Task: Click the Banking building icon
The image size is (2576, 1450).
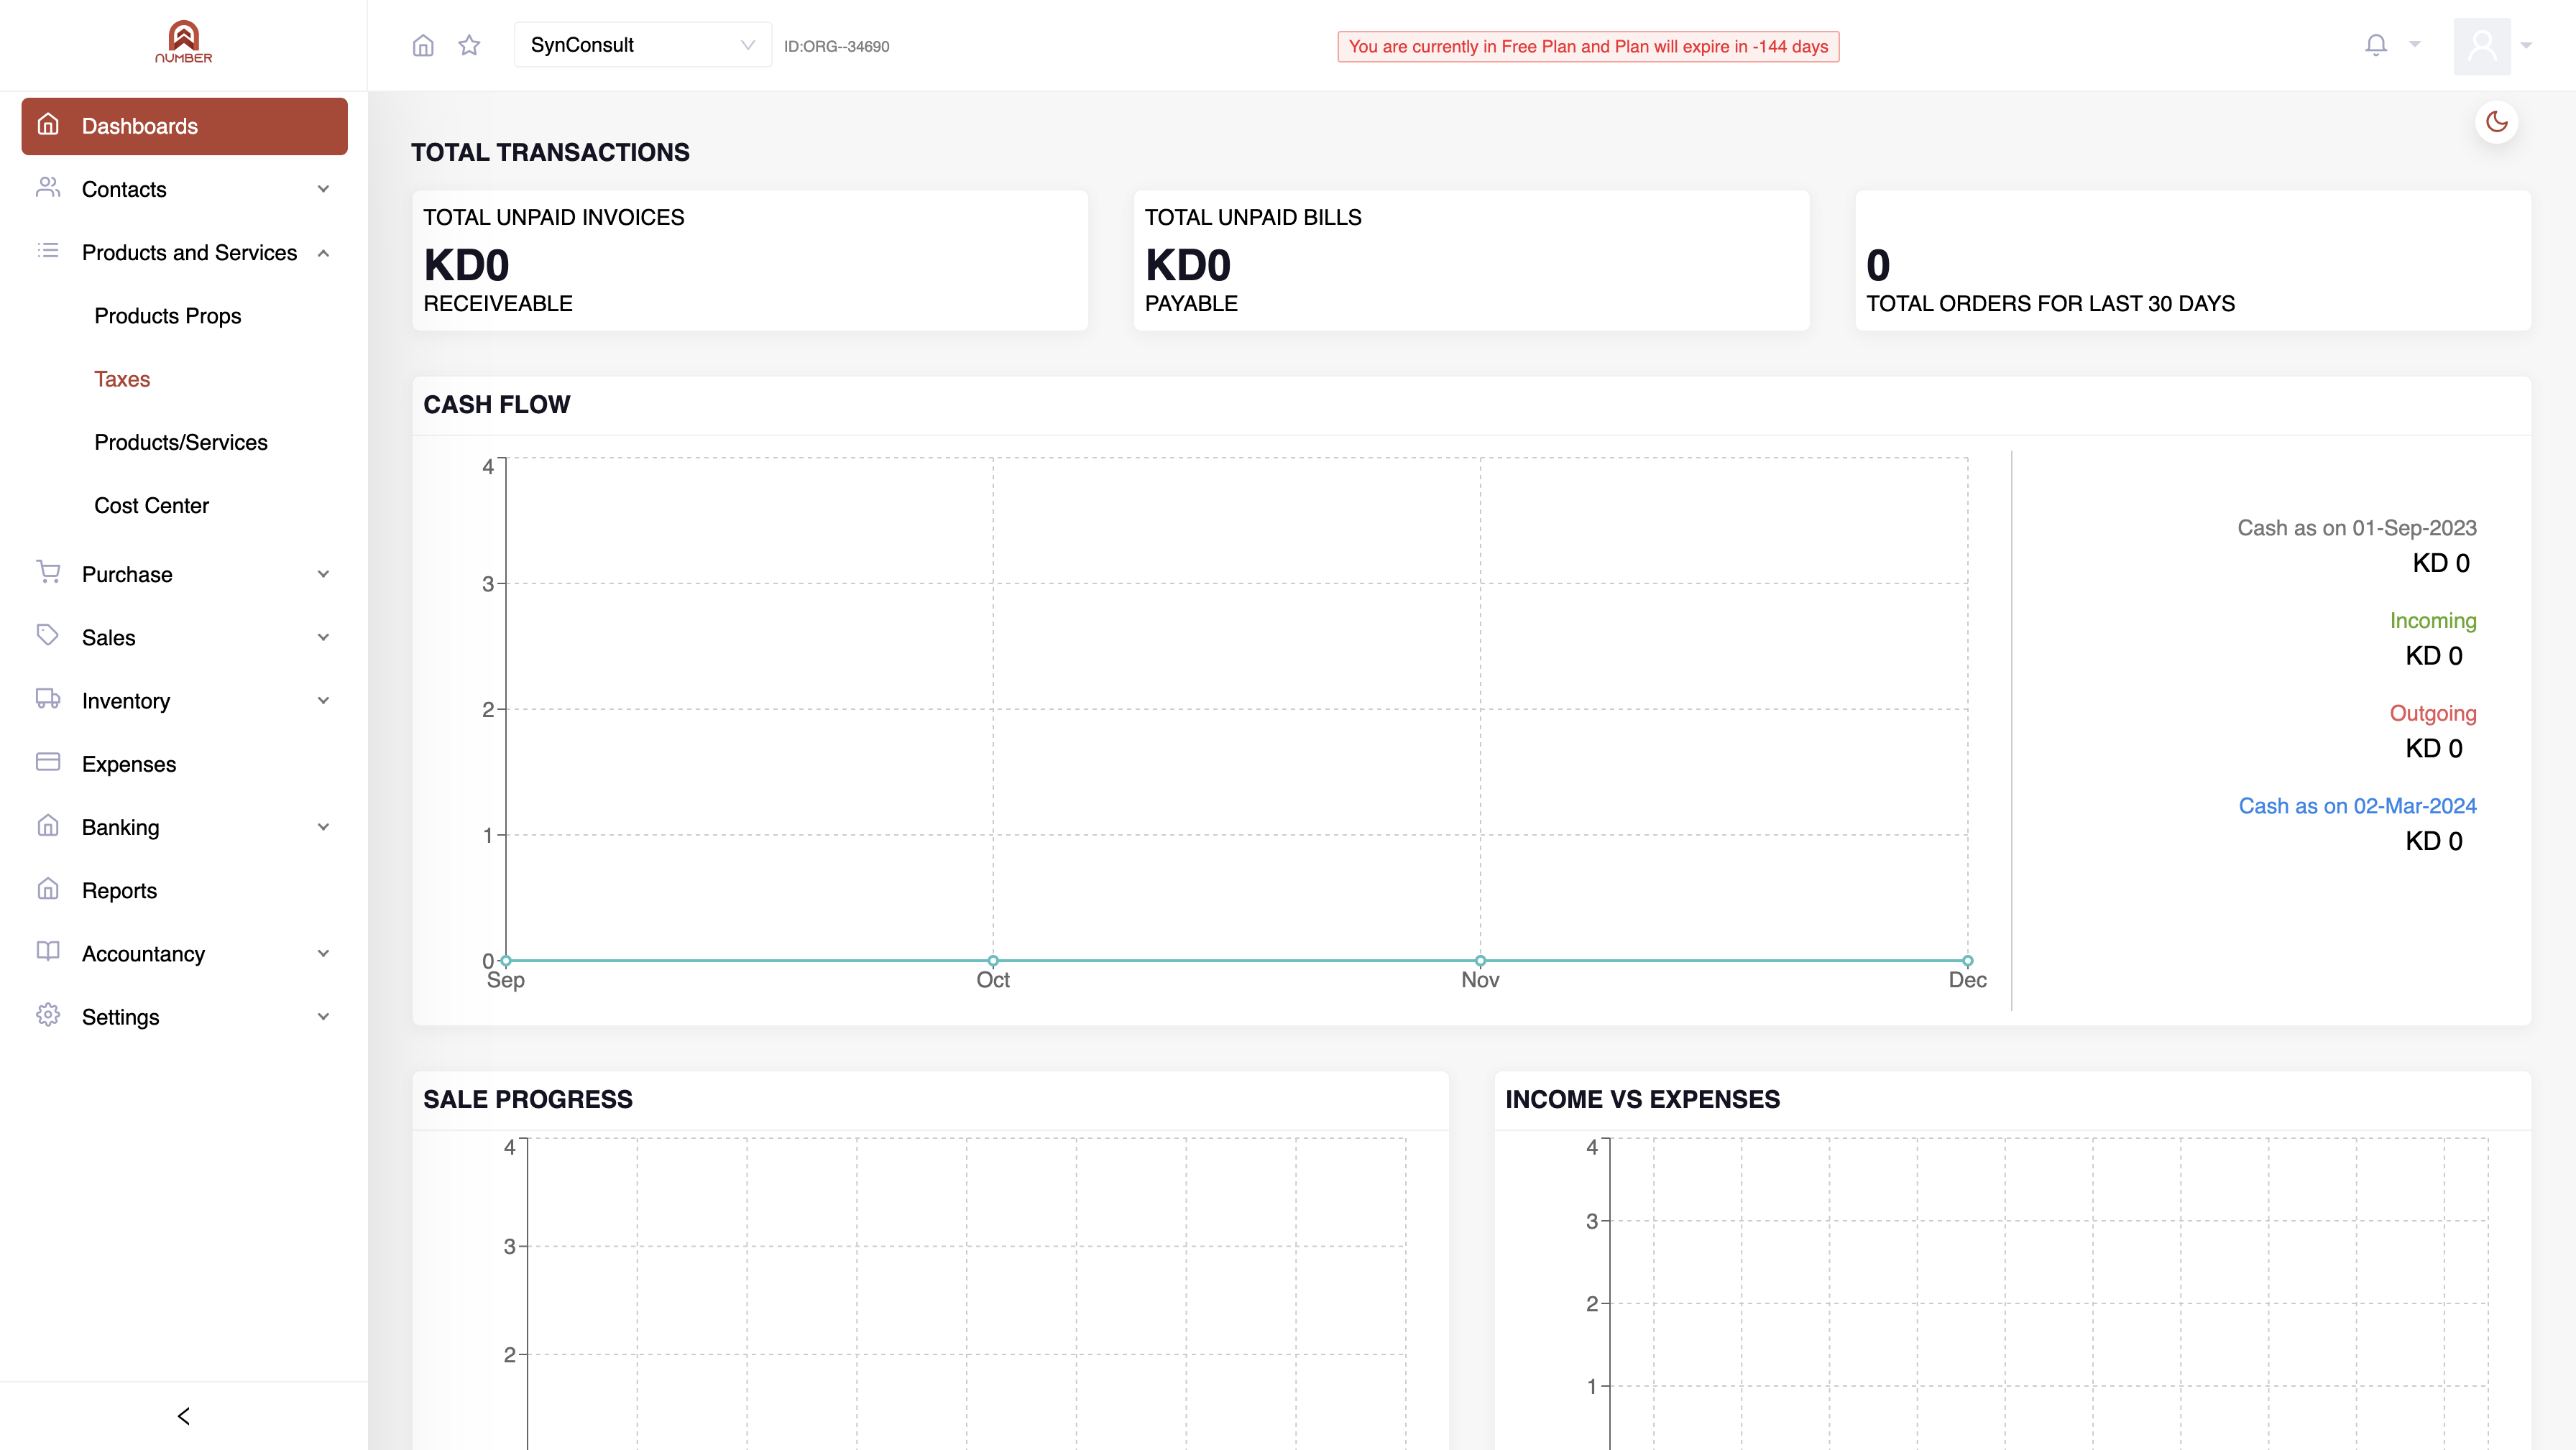Action: click(48, 825)
